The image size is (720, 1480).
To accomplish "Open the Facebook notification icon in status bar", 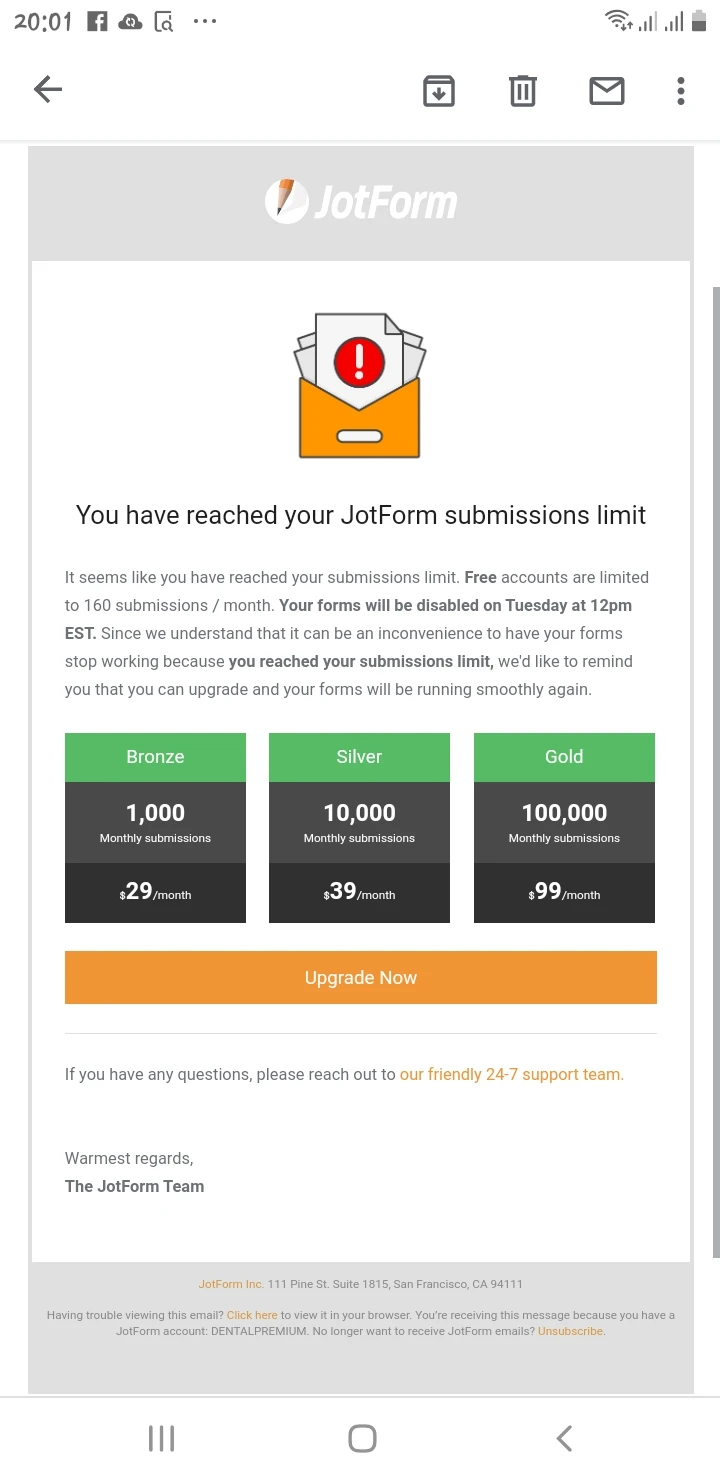I will (x=96, y=21).
